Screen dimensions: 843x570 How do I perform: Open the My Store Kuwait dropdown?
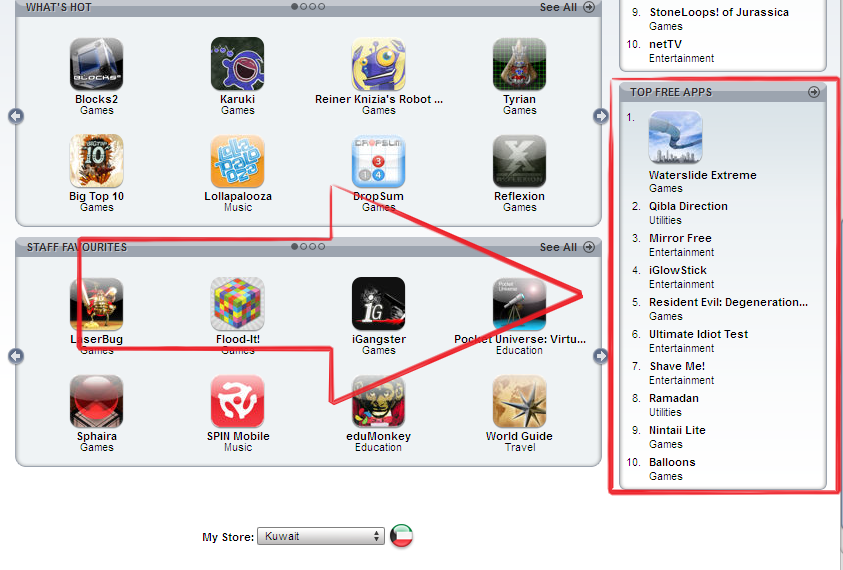pos(321,536)
